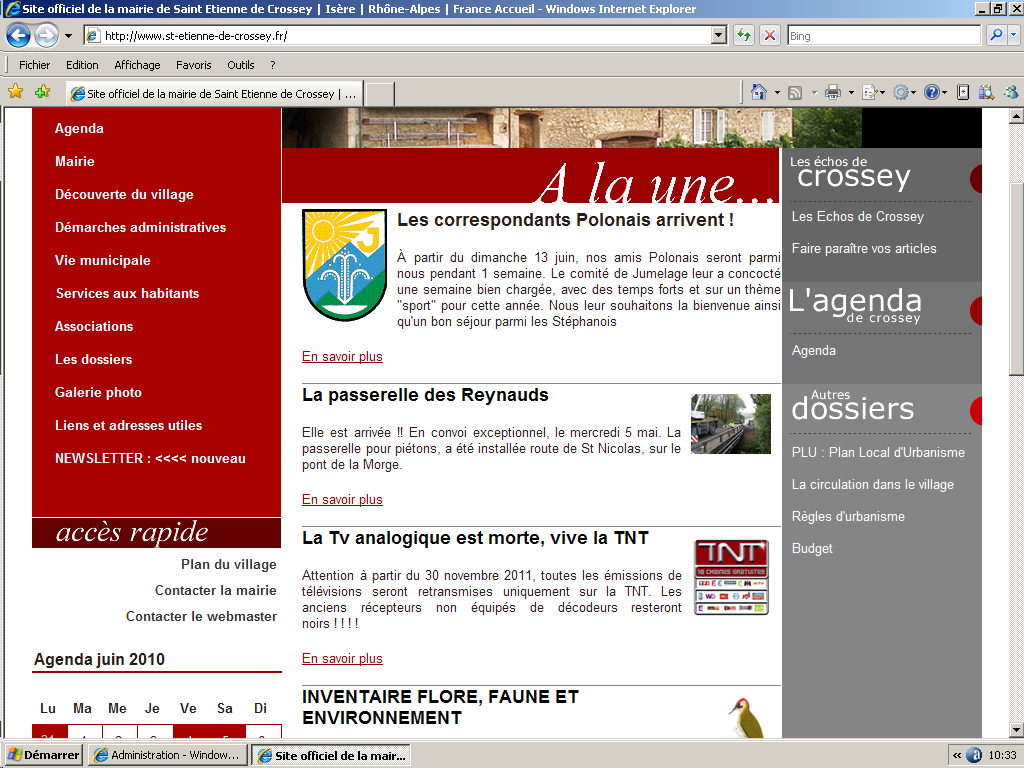This screenshot has width=1024, height=768.
Task: Go to the Home page icon
Action: pos(760,92)
